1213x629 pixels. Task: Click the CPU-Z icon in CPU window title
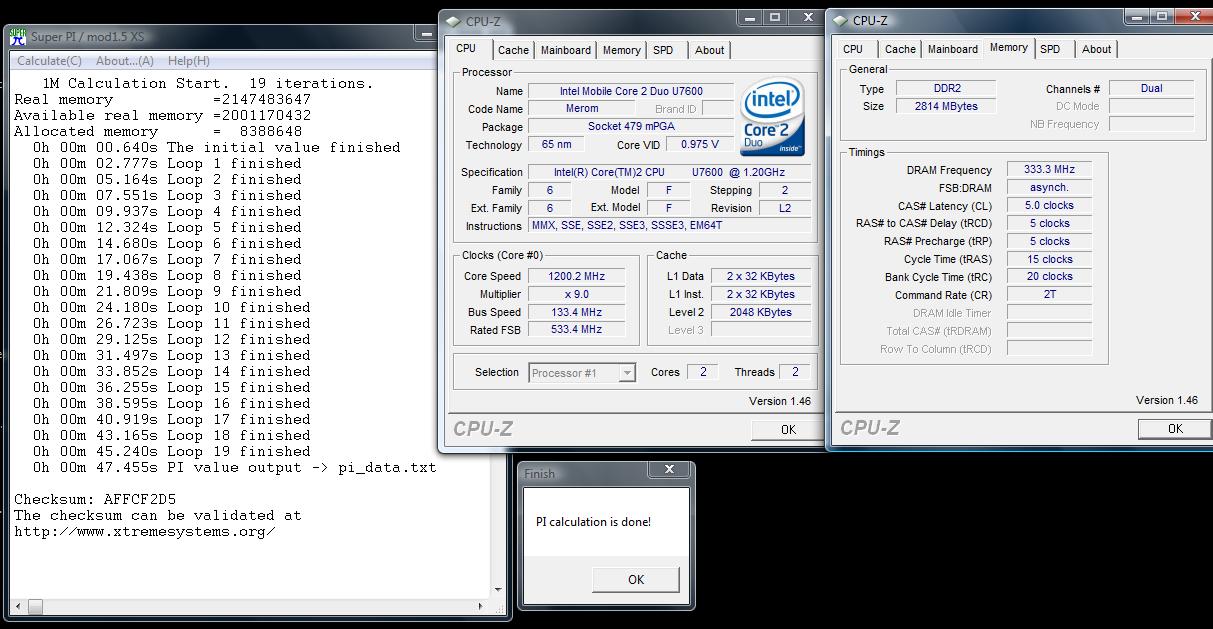pyautogui.click(x=453, y=21)
